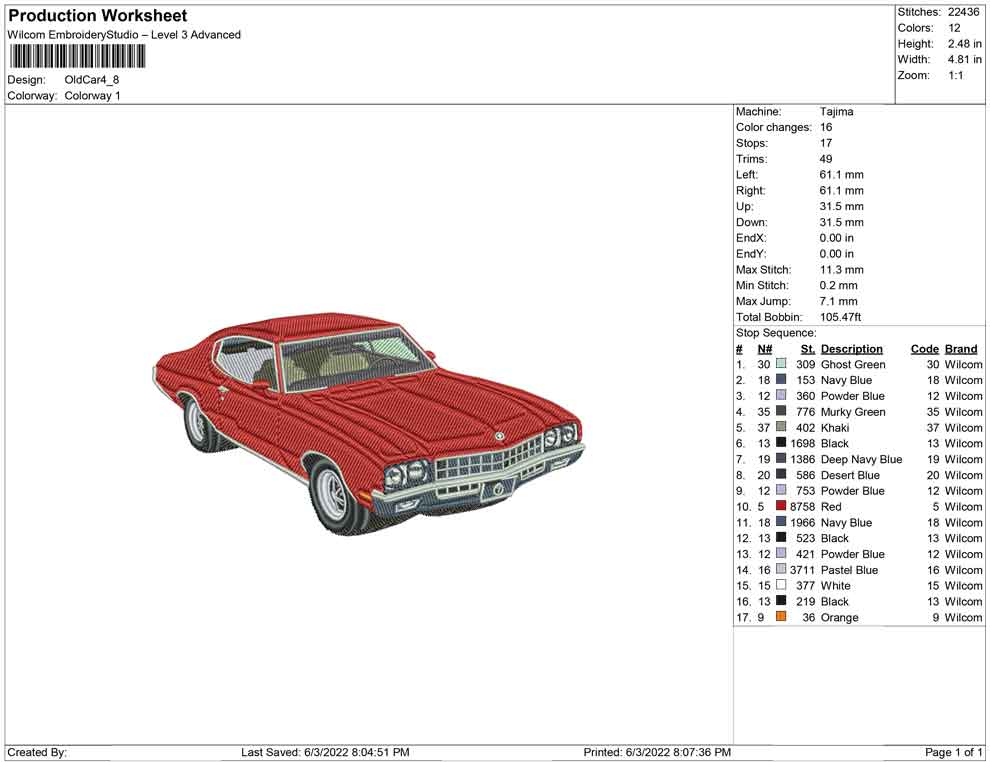Click the Red swatch in row 10
This screenshot has height=762, width=990.
tap(781, 506)
